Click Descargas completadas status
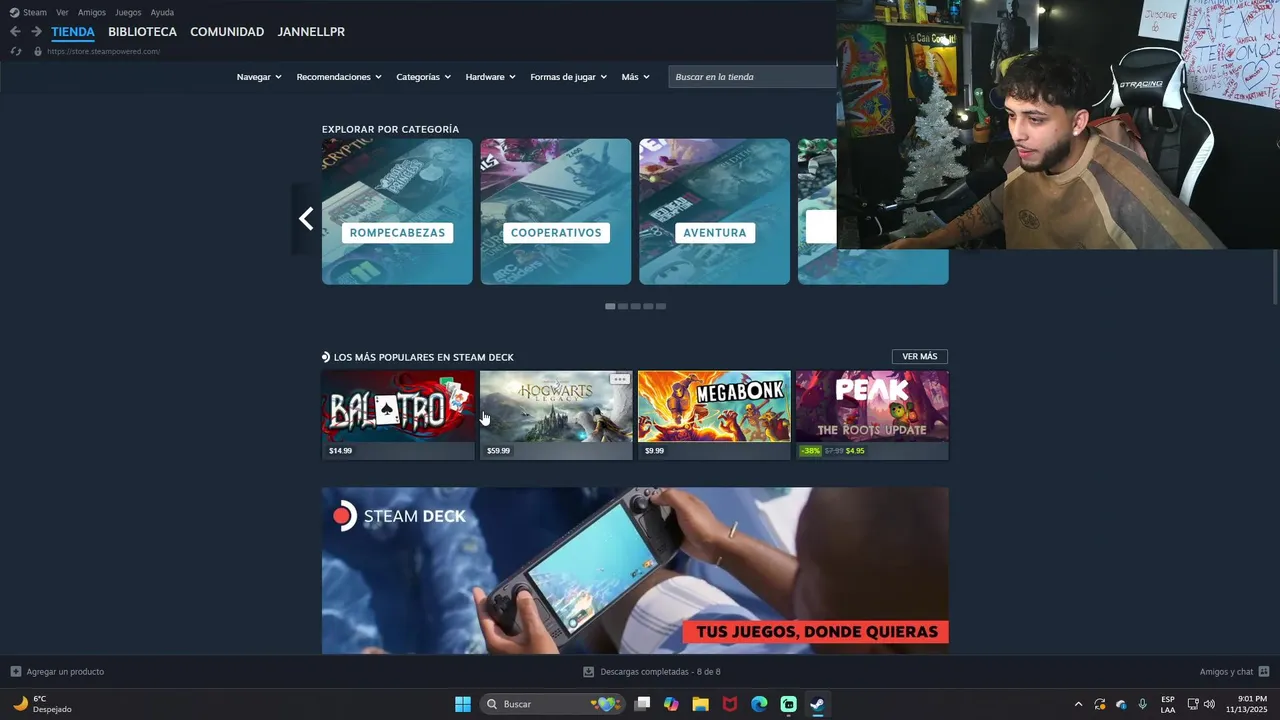 point(660,672)
